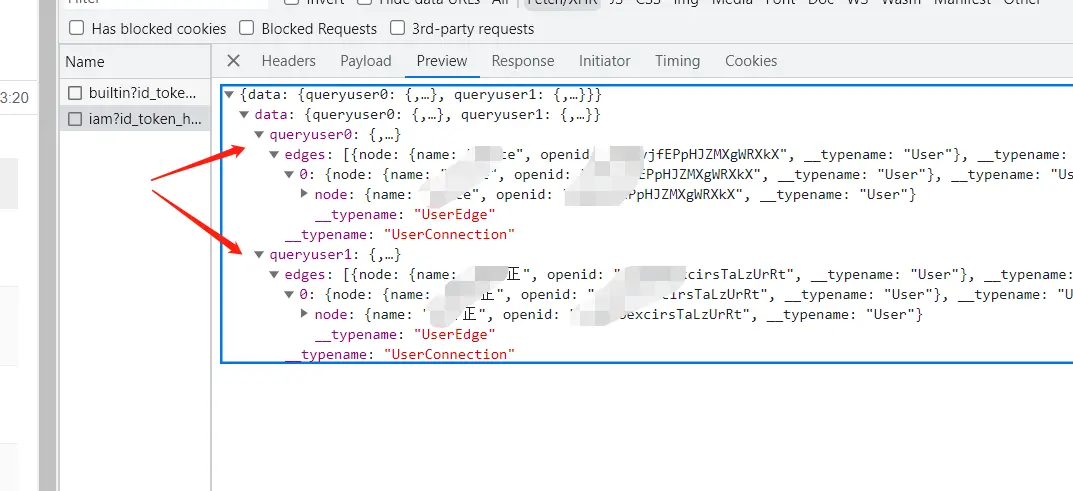Click the UserEdge typename line inside queryuser1

405,334
